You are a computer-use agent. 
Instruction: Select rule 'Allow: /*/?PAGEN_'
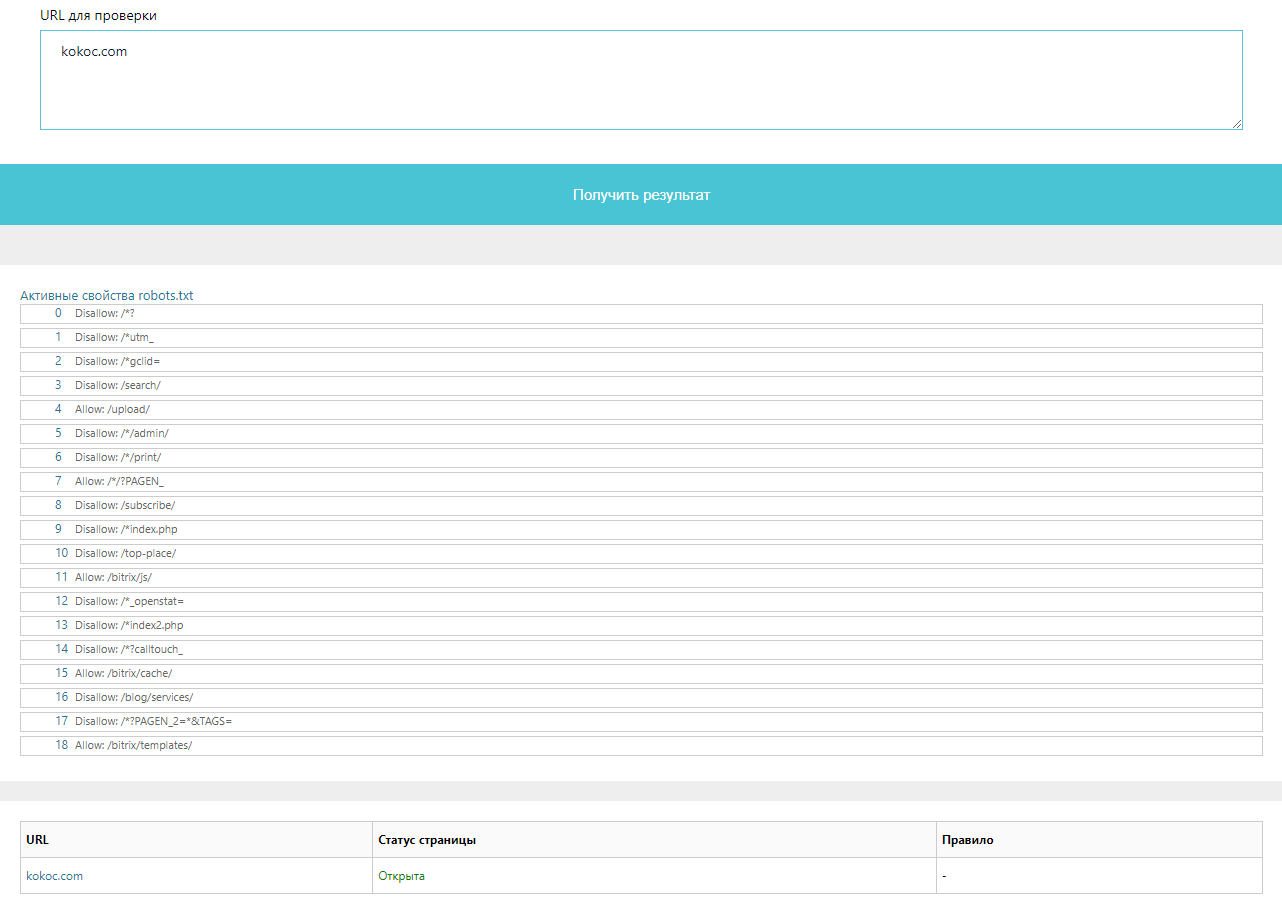pos(641,482)
